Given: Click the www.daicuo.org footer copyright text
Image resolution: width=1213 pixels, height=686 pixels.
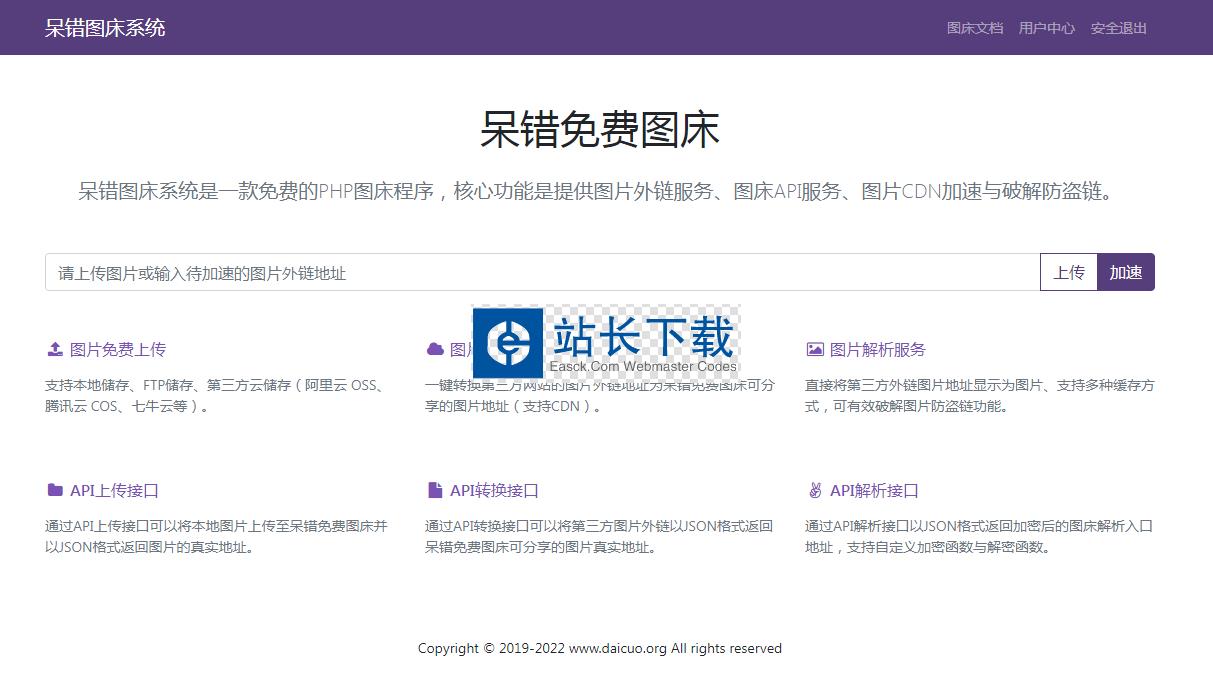Looking at the screenshot, I should point(617,648).
